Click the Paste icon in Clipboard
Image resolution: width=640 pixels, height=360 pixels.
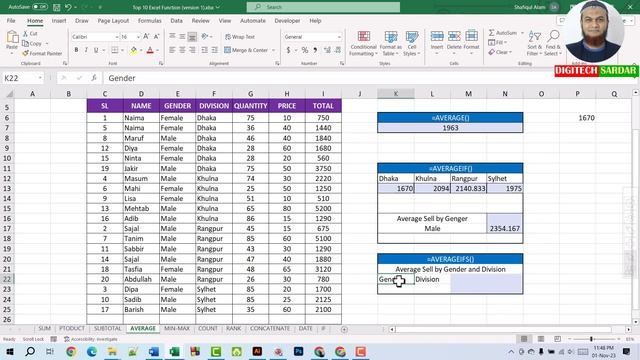click(12, 38)
